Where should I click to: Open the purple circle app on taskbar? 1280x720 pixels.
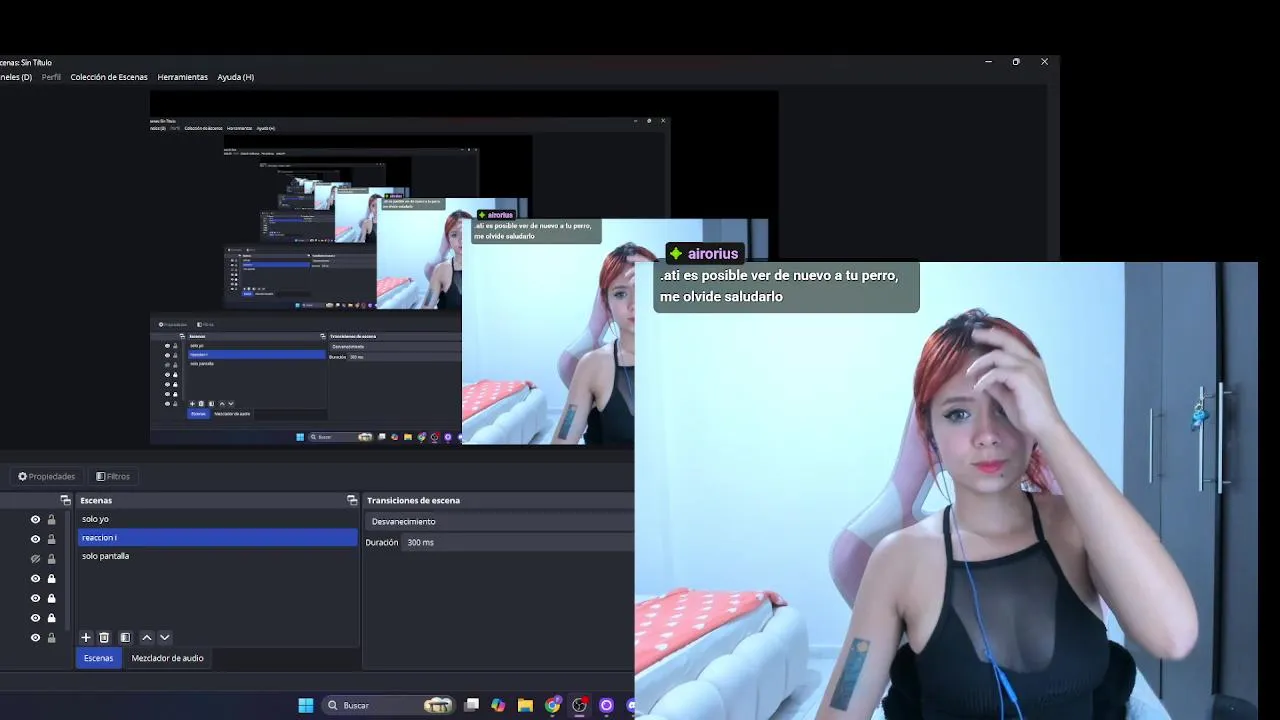606,705
